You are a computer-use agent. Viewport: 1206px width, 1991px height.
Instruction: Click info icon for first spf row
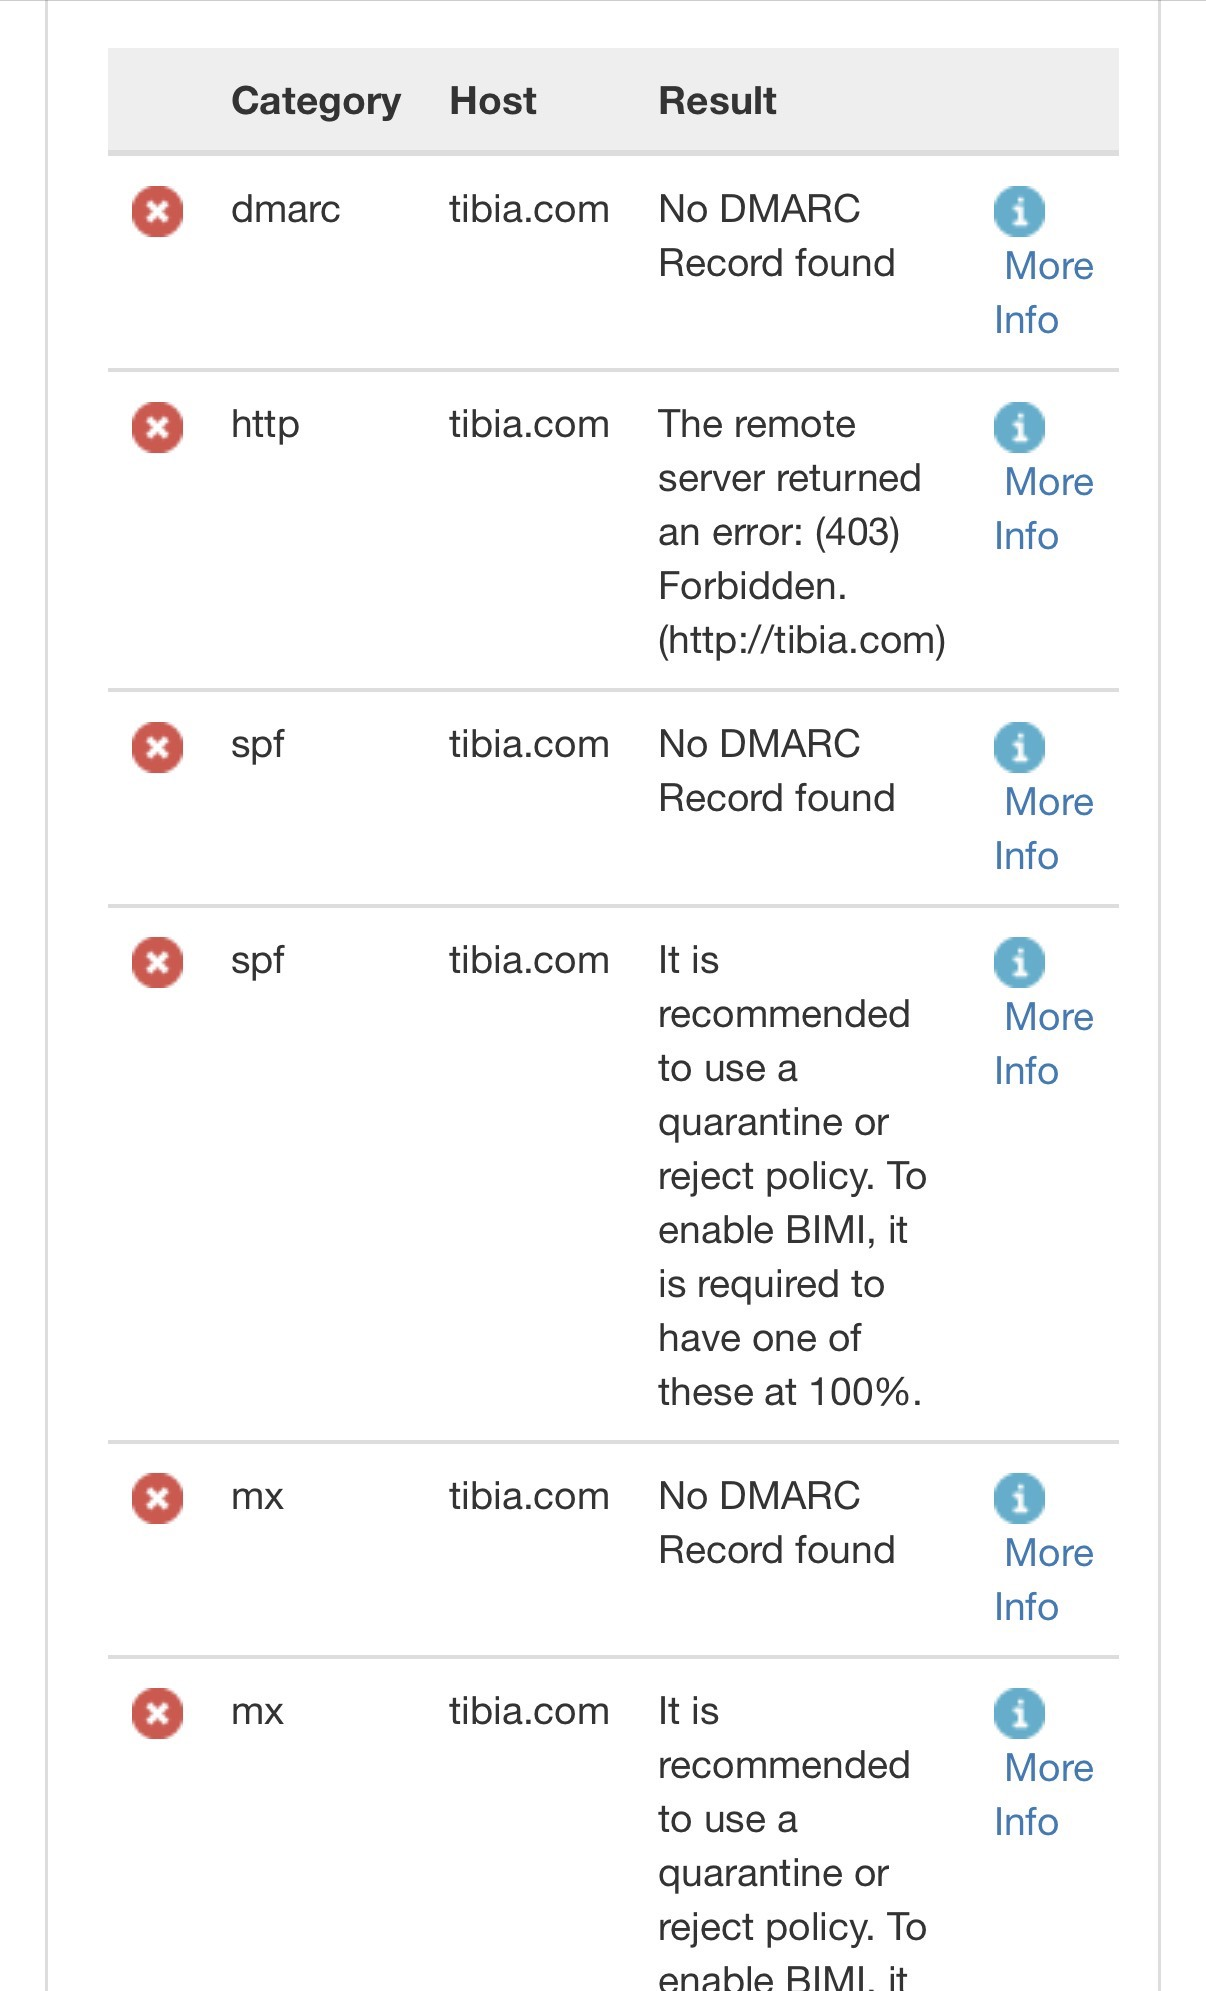(1019, 747)
